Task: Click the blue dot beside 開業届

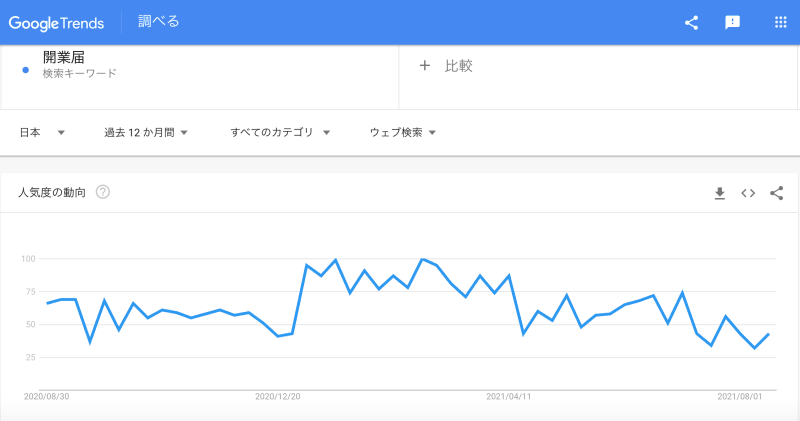Action: (26, 70)
